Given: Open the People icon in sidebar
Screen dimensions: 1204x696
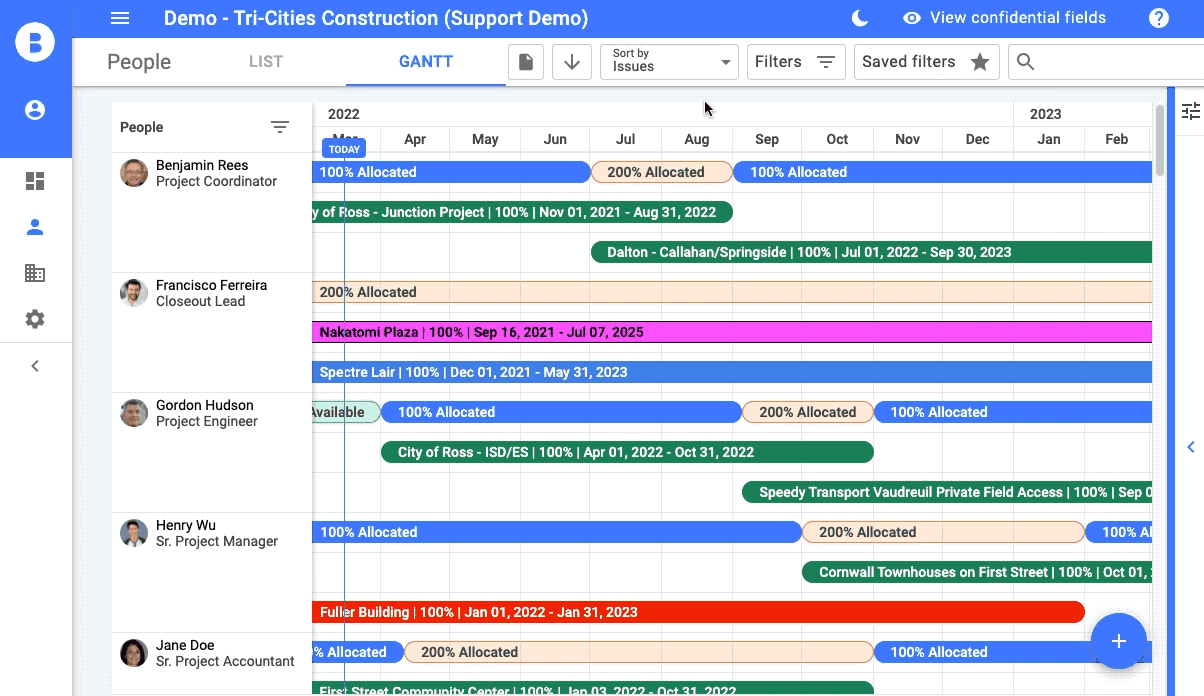Looking at the screenshot, I should [x=35, y=227].
